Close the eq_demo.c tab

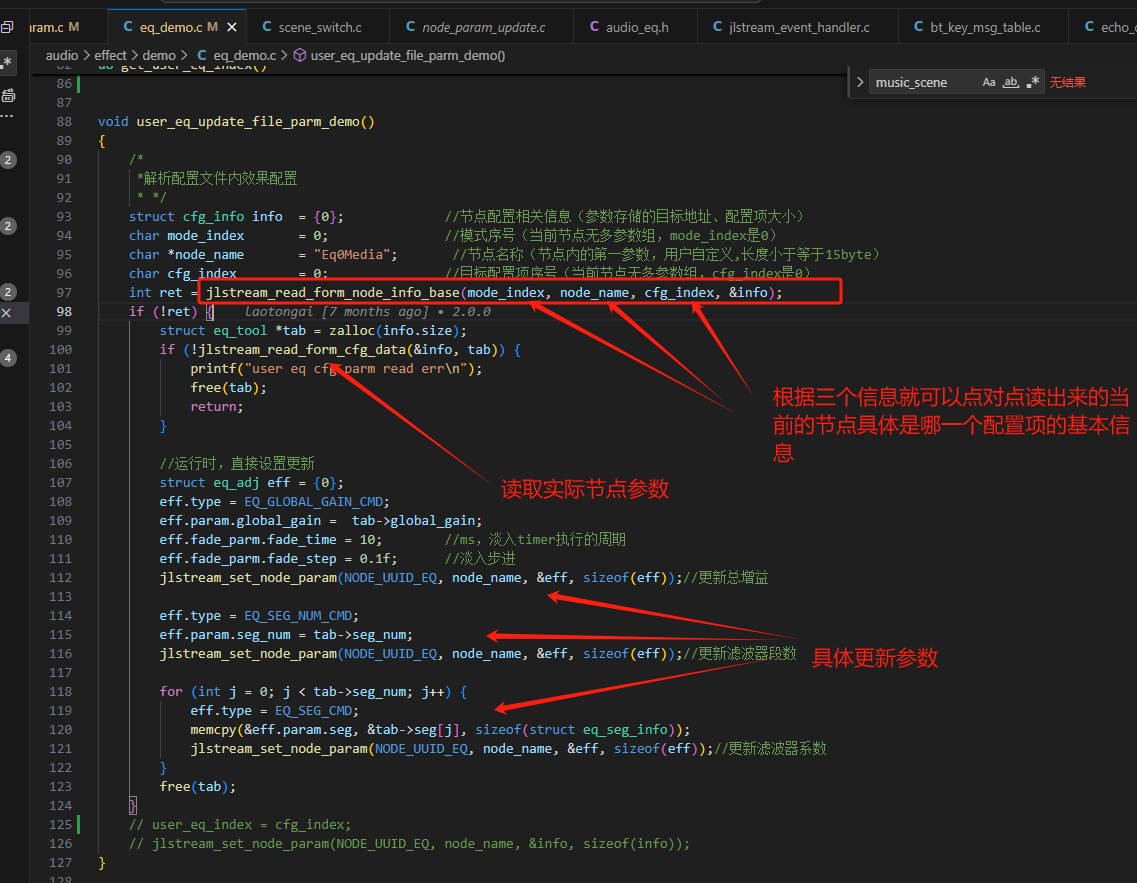232,27
